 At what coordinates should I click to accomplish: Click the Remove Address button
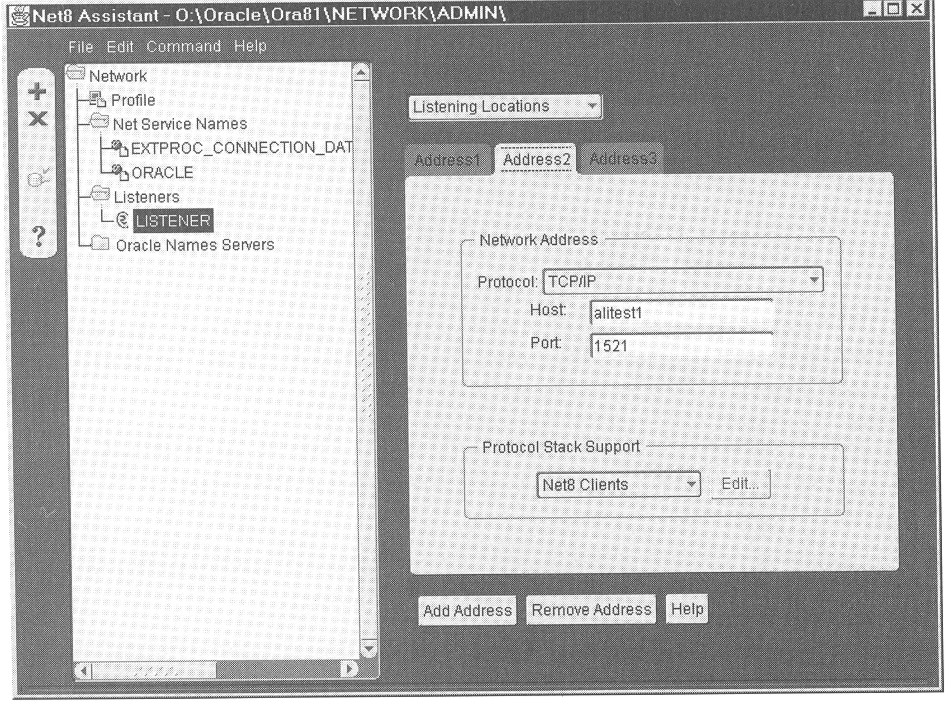click(591, 610)
